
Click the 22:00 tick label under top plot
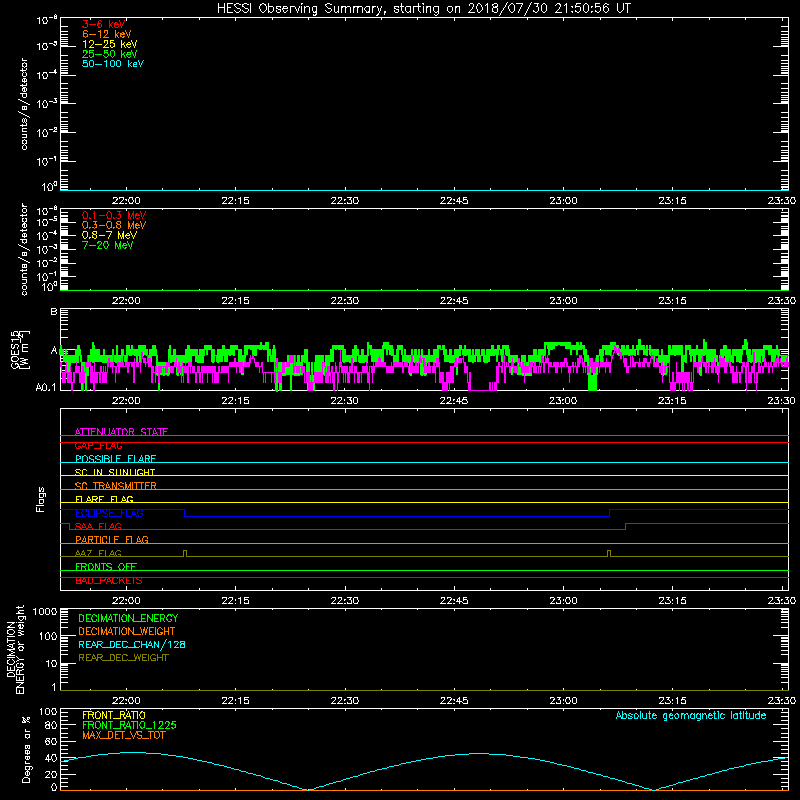(x=126, y=201)
